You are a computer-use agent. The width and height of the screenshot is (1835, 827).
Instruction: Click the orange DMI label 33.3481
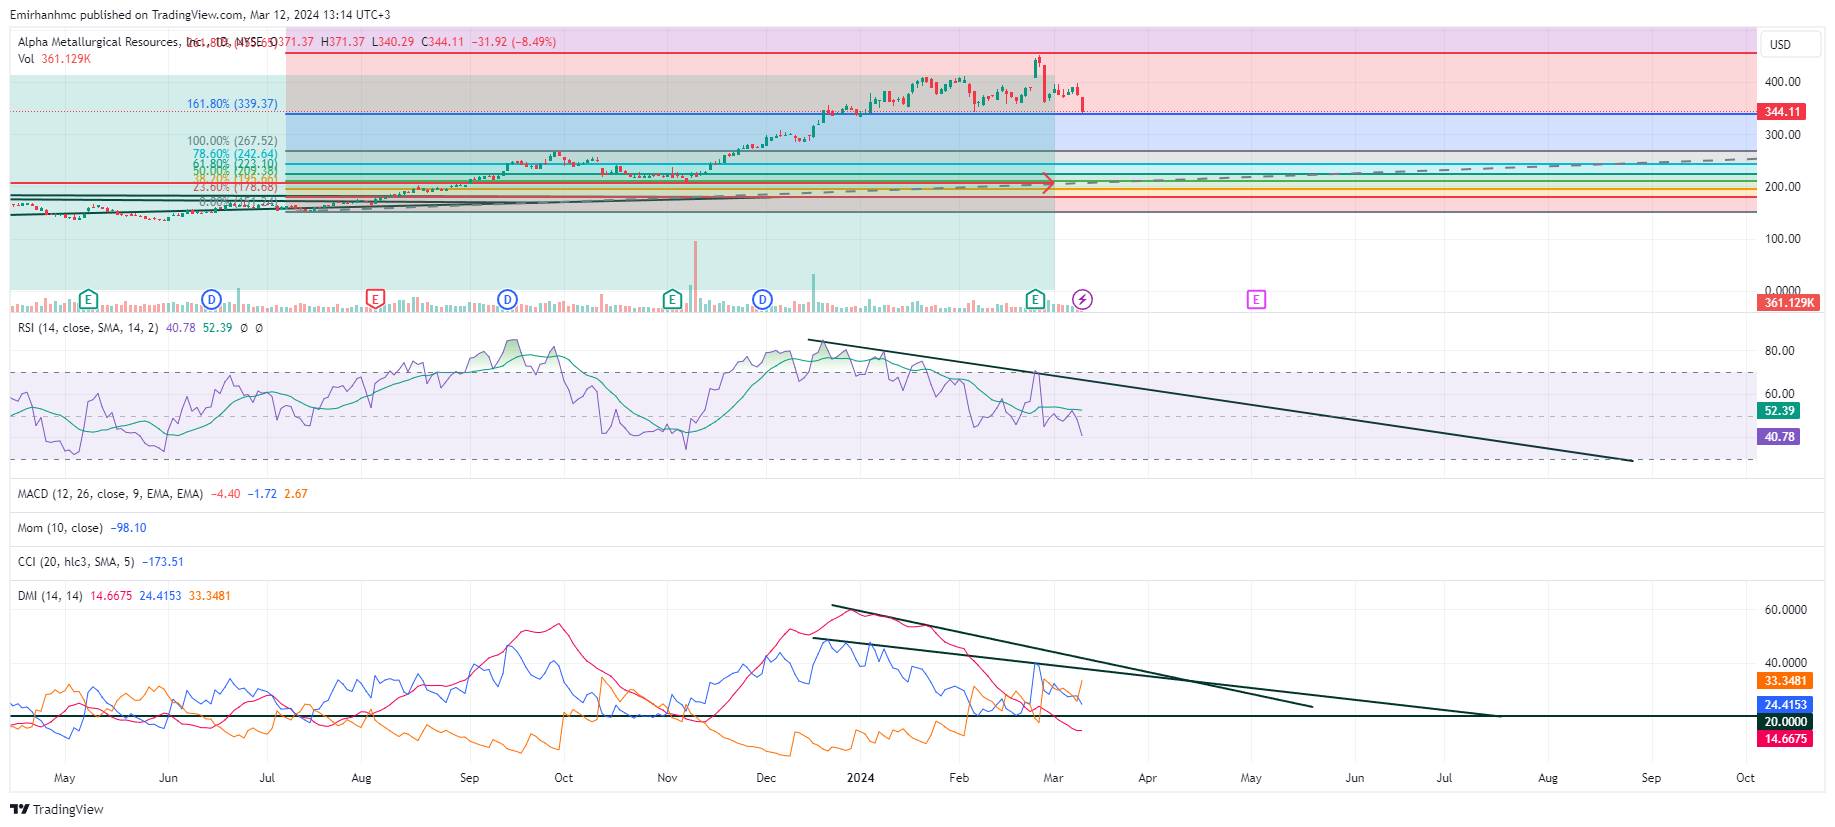[1785, 681]
